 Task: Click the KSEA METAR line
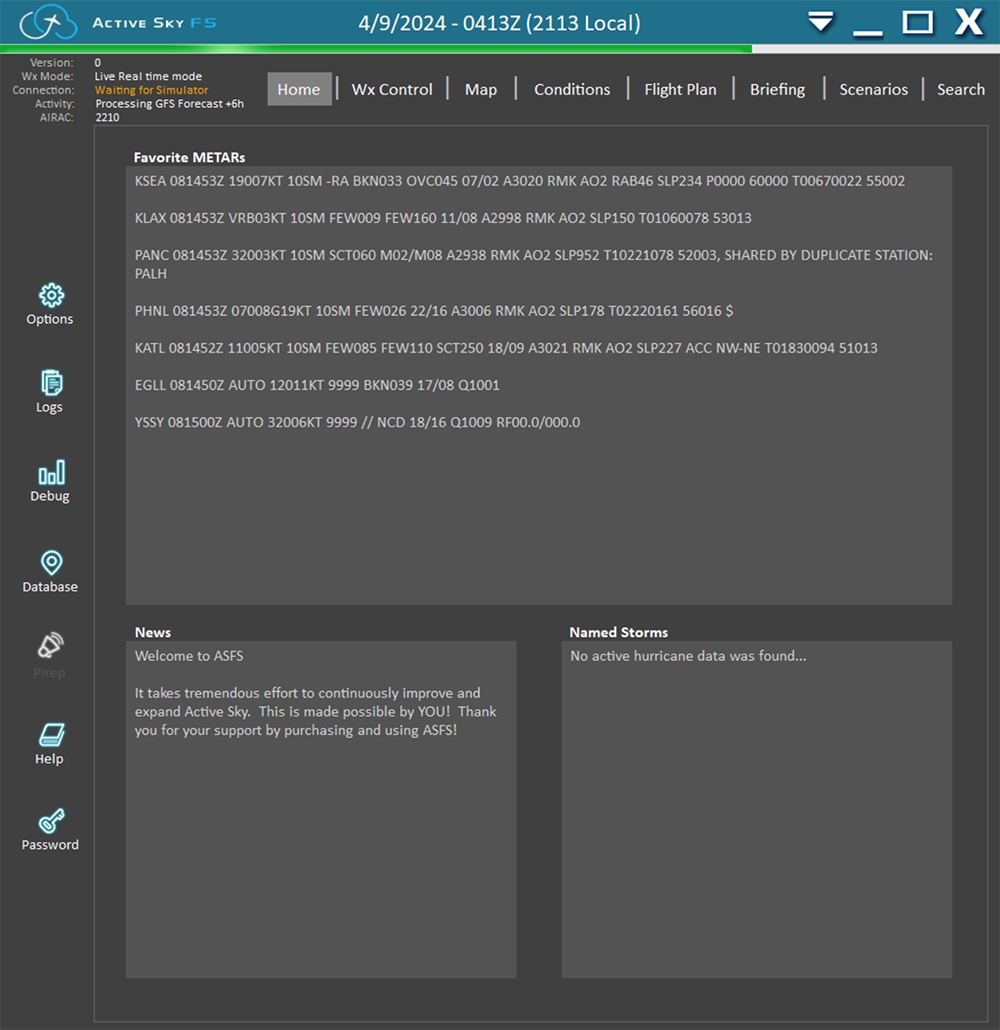pyautogui.click(x=519, y=181)
